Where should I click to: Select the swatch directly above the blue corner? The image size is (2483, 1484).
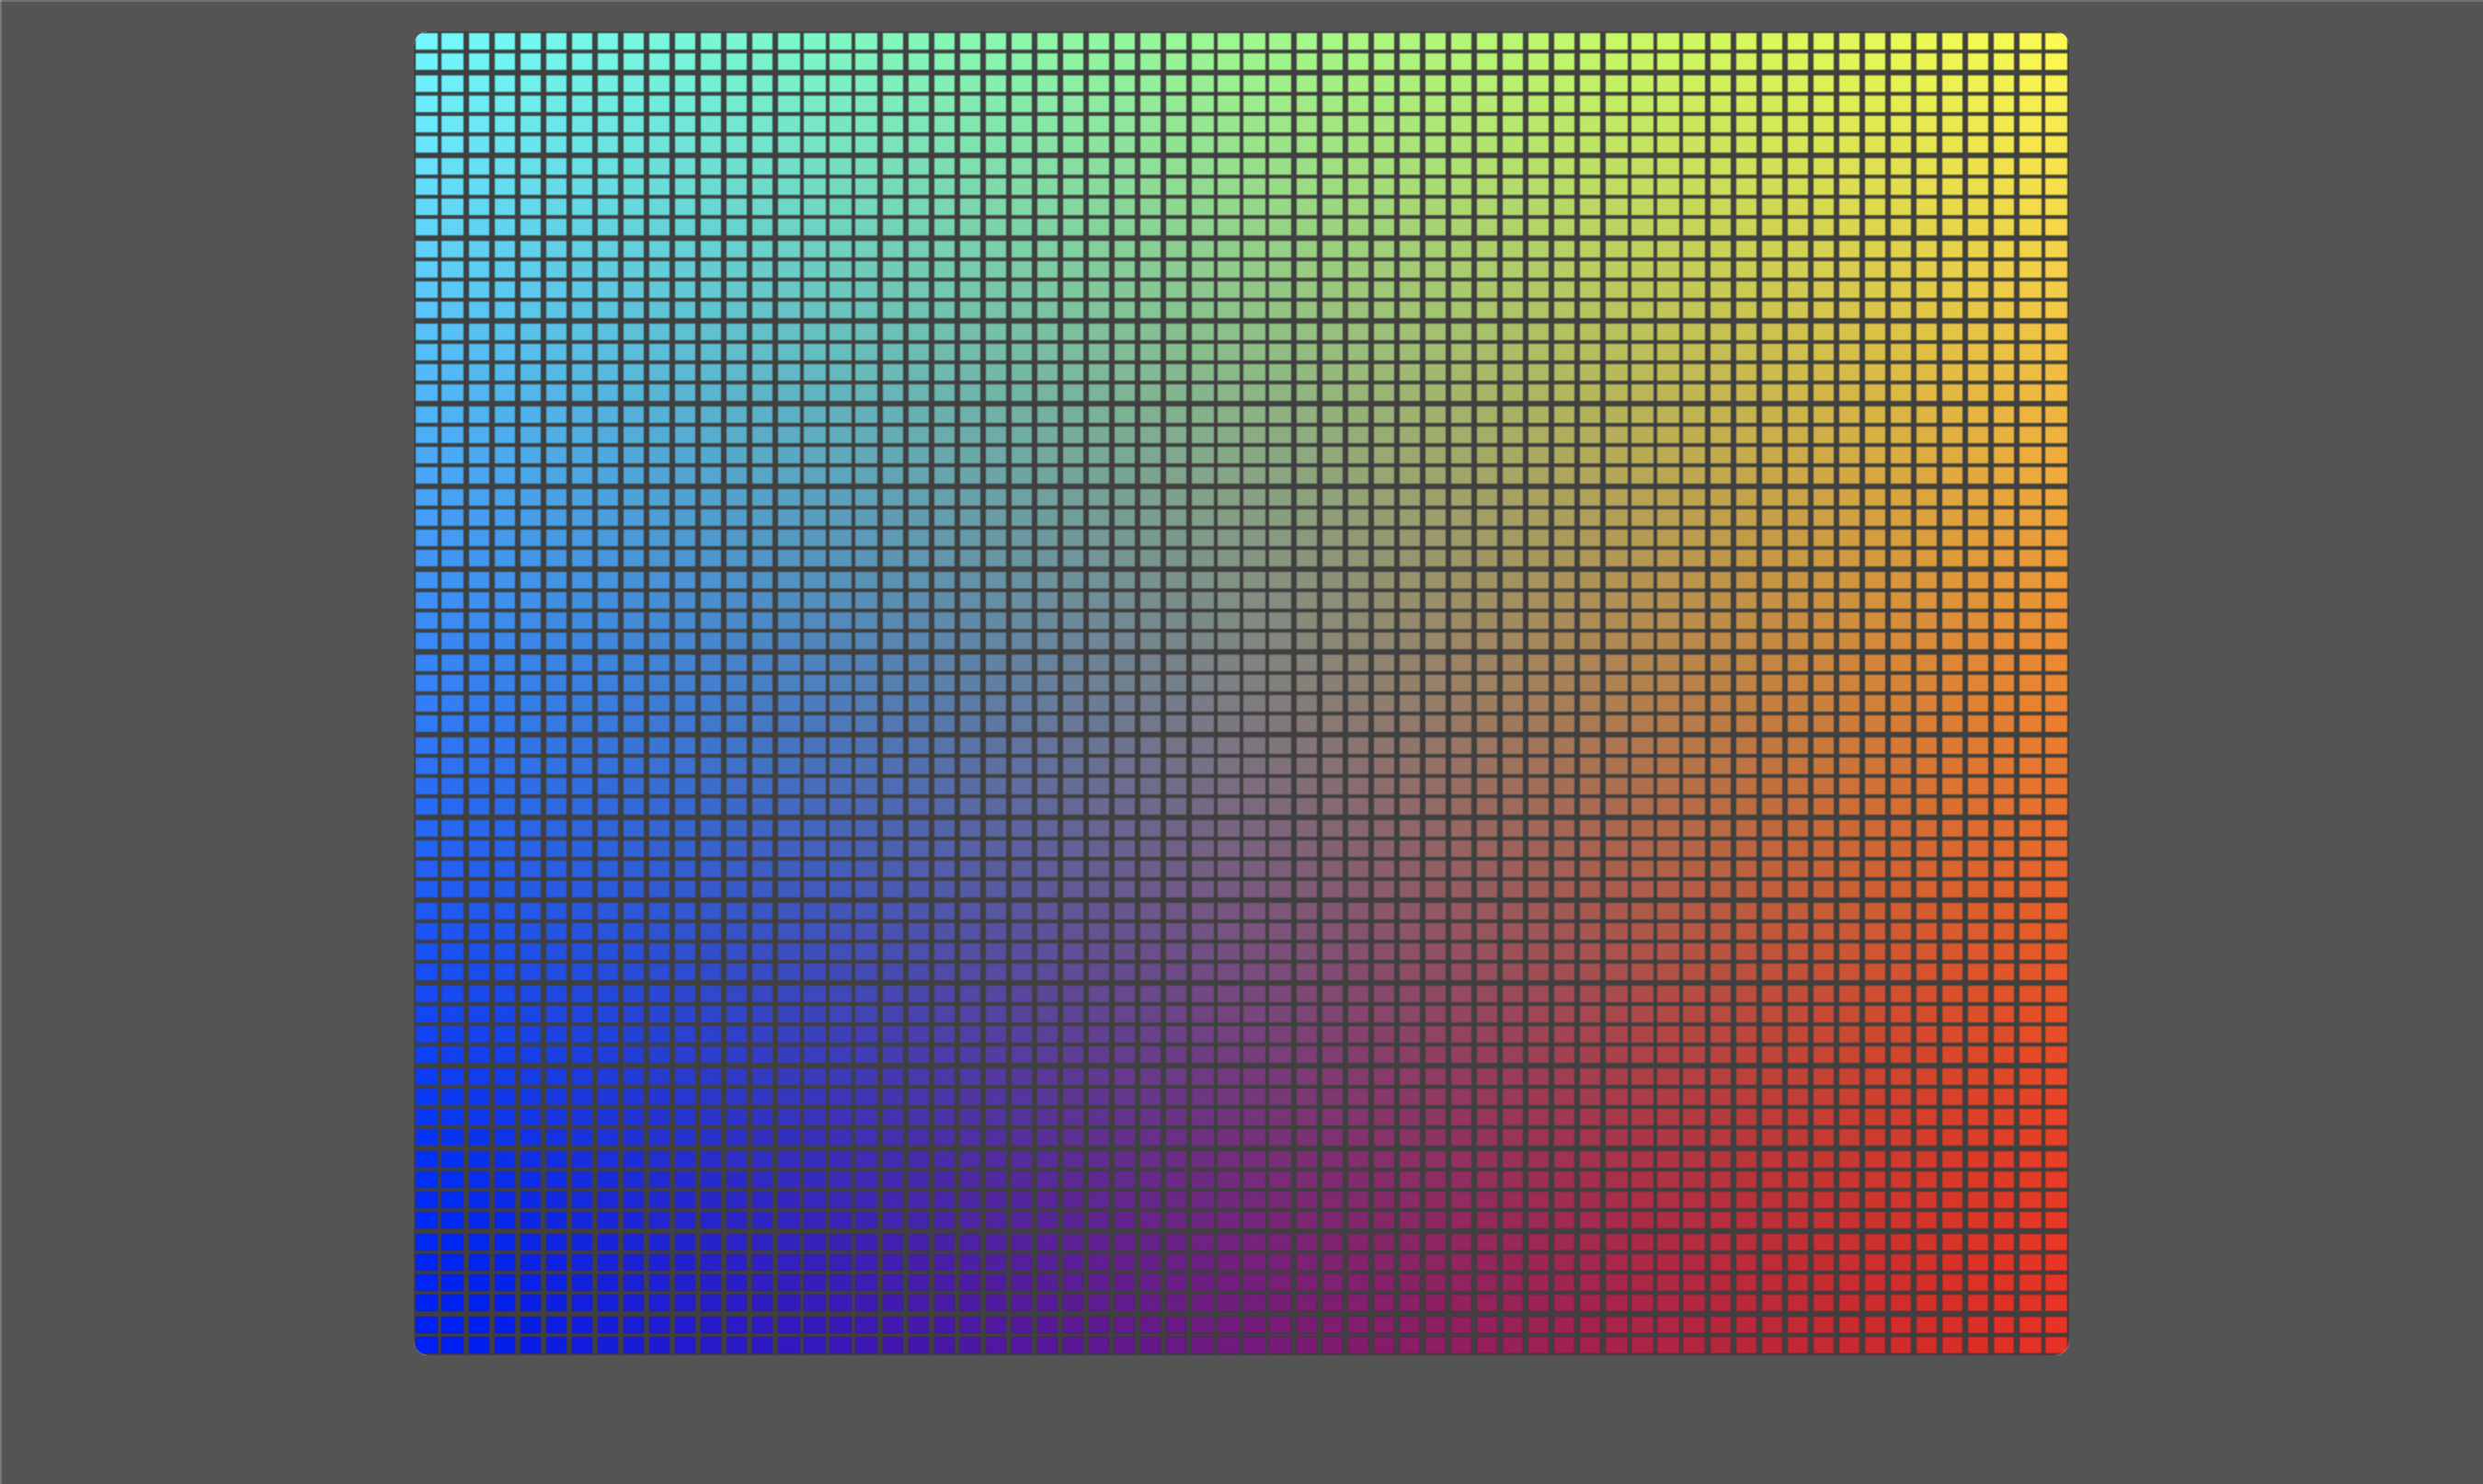point(426,1324)
